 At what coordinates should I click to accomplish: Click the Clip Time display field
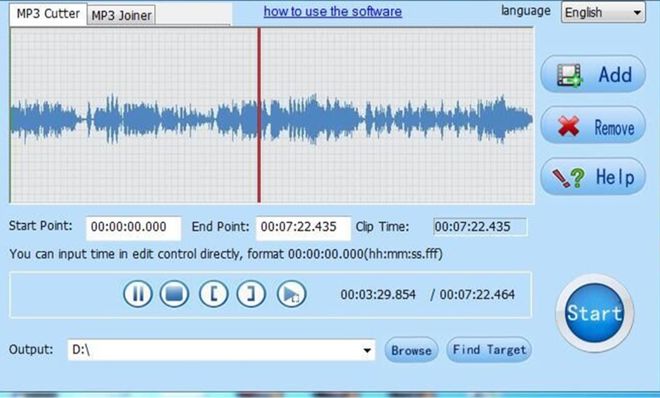(480, 227)
